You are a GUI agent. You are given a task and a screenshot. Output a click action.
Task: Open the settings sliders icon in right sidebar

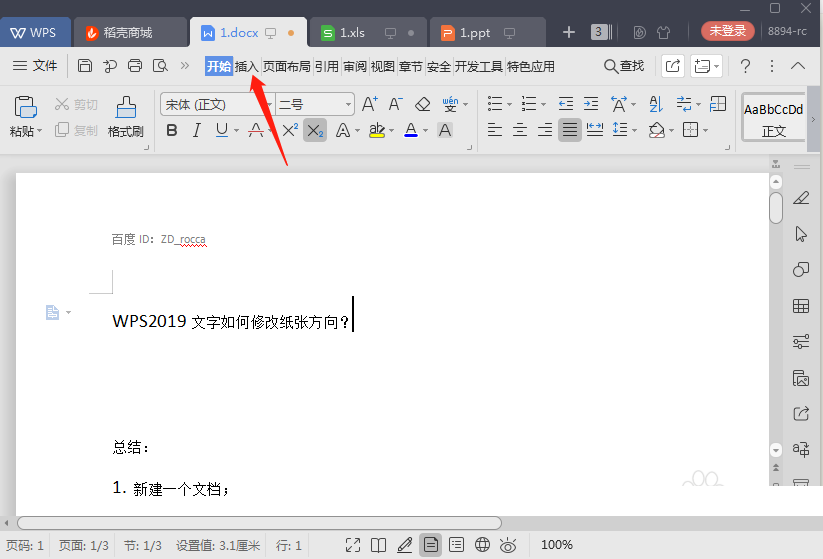(801, 342)
